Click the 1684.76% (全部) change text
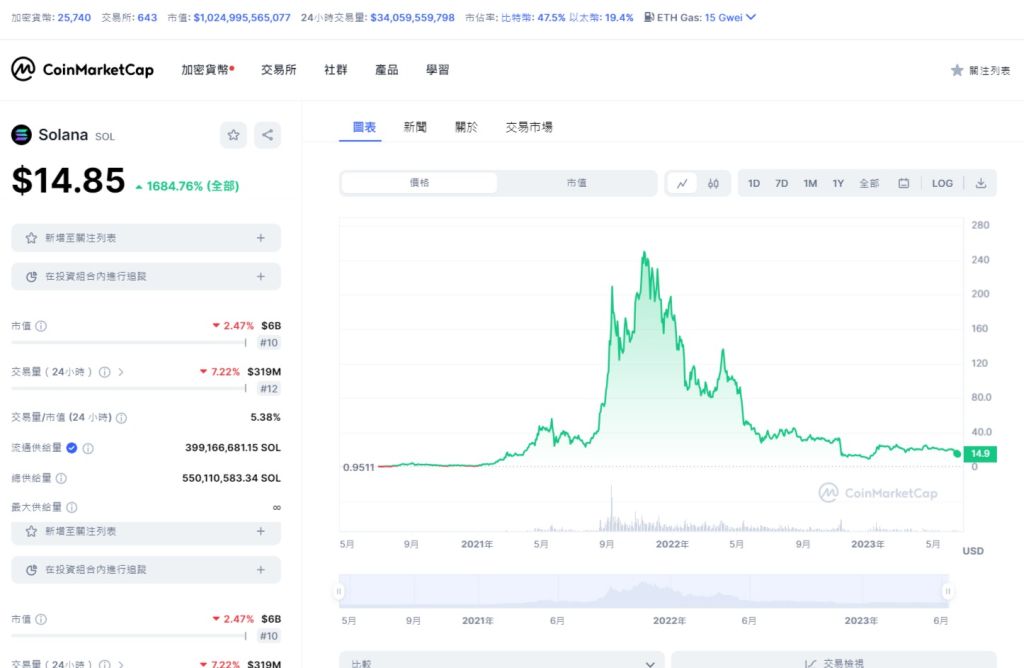Image resolution: width=1024 pixels, height=668 pixels. 193,186
